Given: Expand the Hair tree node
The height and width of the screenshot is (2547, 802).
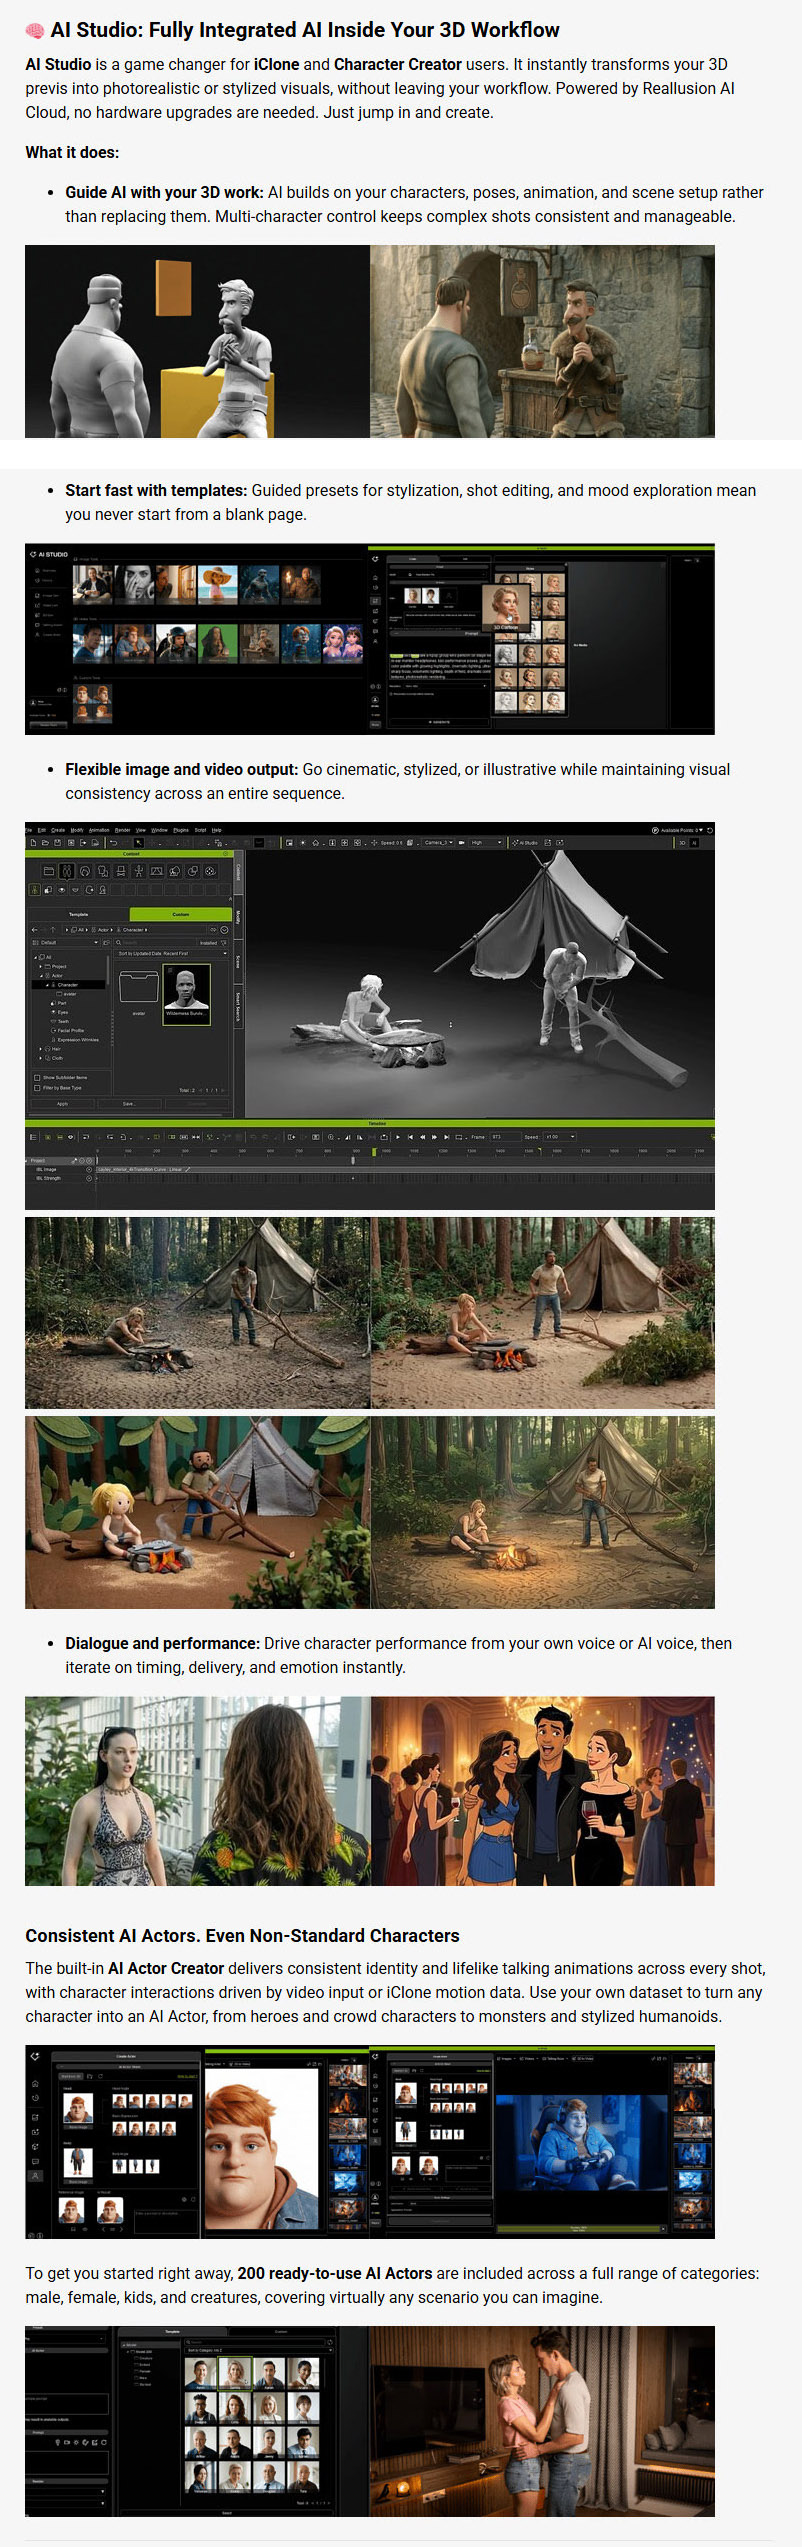Looking at the screenshot, I should pos(40,1049).
